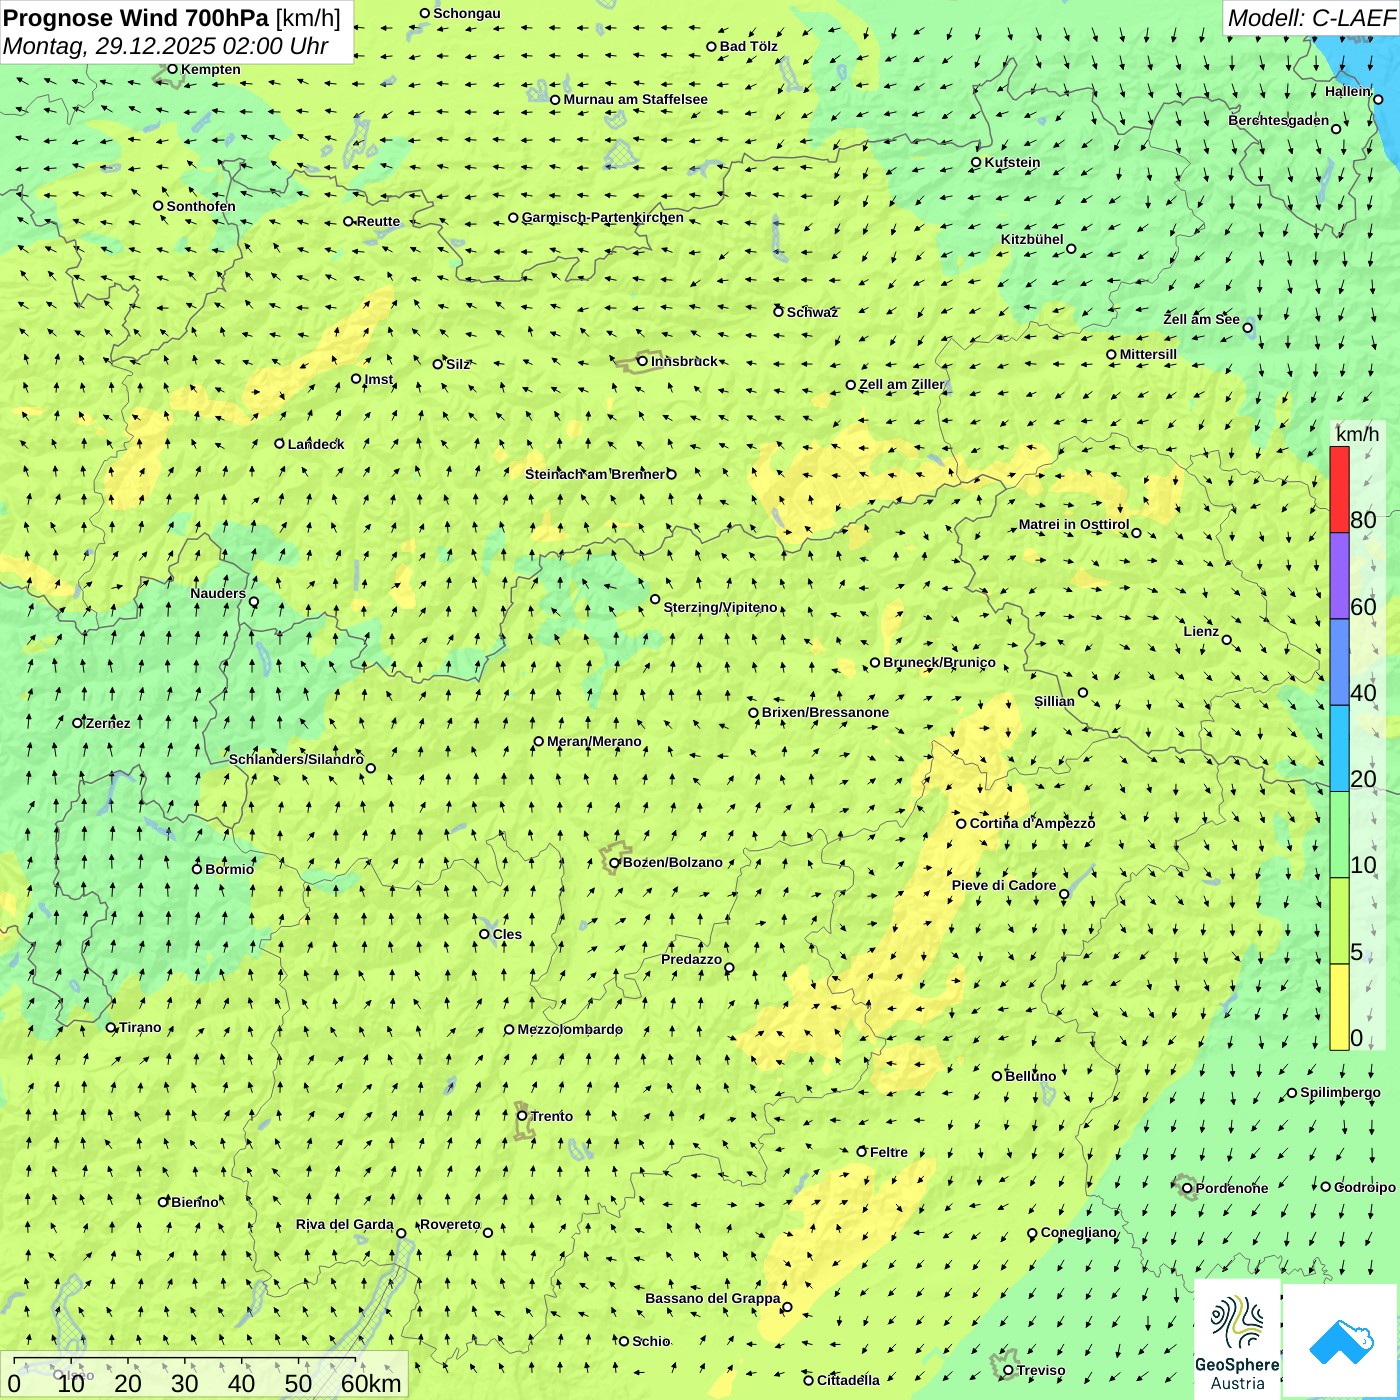Click the Kempten location marker
Screen dimensions: 1400x1400
pos(172,69)
